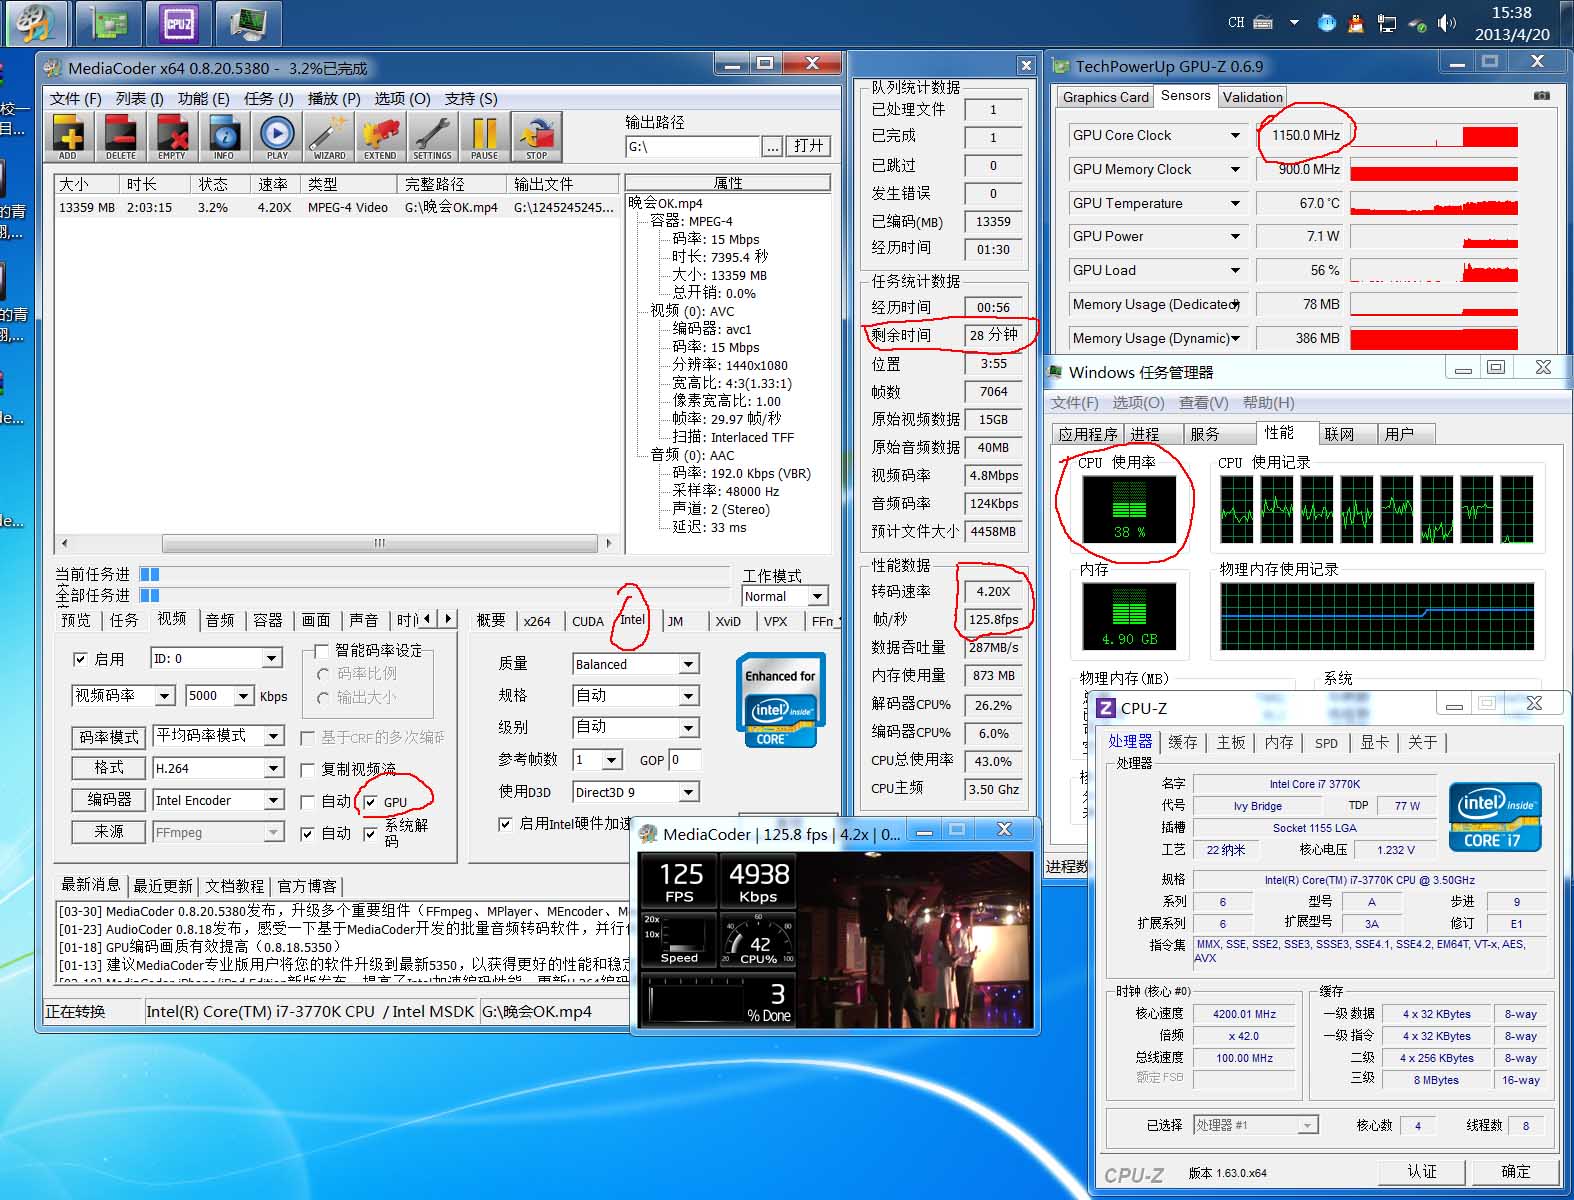
Task: Click the 认证 button in CPU-Z
Action: (x=1421, y=1171)
